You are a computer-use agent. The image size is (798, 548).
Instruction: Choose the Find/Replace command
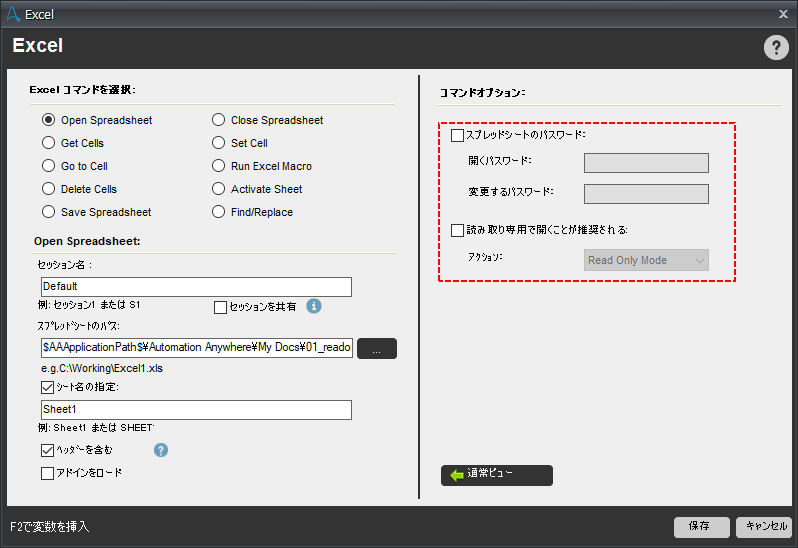[x=218, y=212]
